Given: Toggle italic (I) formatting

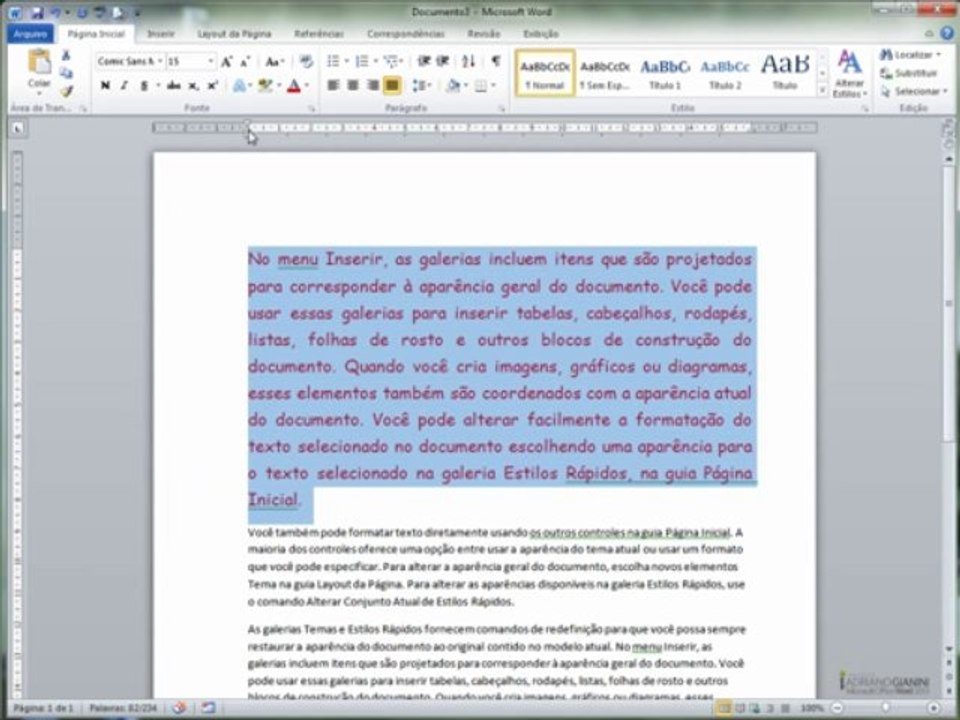Looking at the screenshot, I should pyautogui.click(x=124, y=86).
